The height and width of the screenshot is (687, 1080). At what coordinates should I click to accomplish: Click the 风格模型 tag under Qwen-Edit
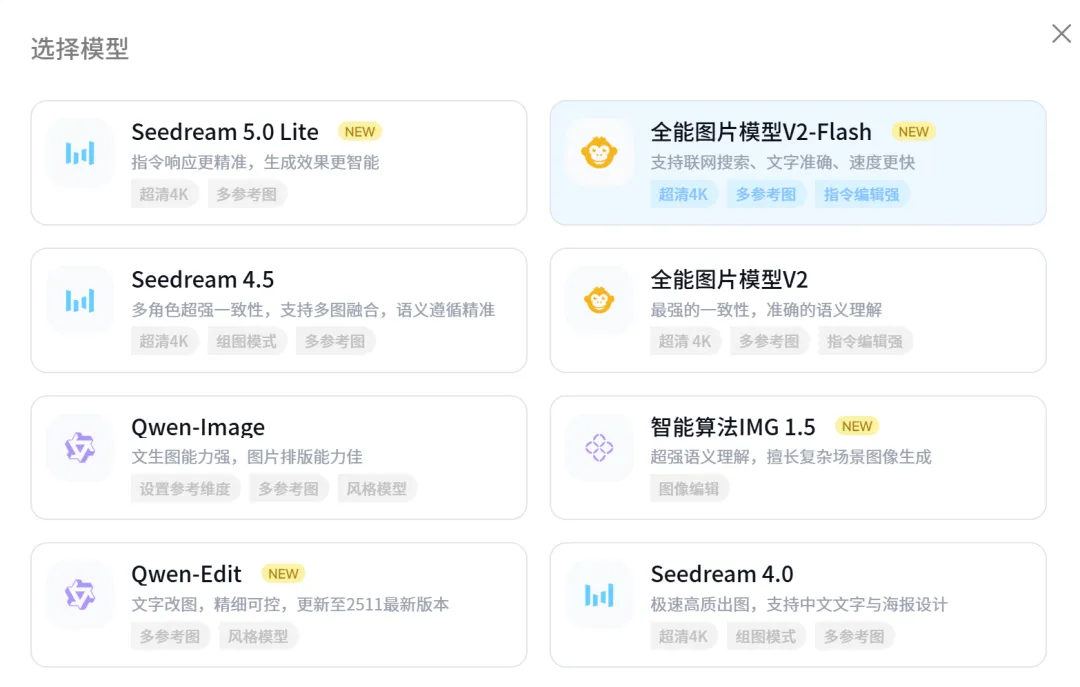[258, 636]
